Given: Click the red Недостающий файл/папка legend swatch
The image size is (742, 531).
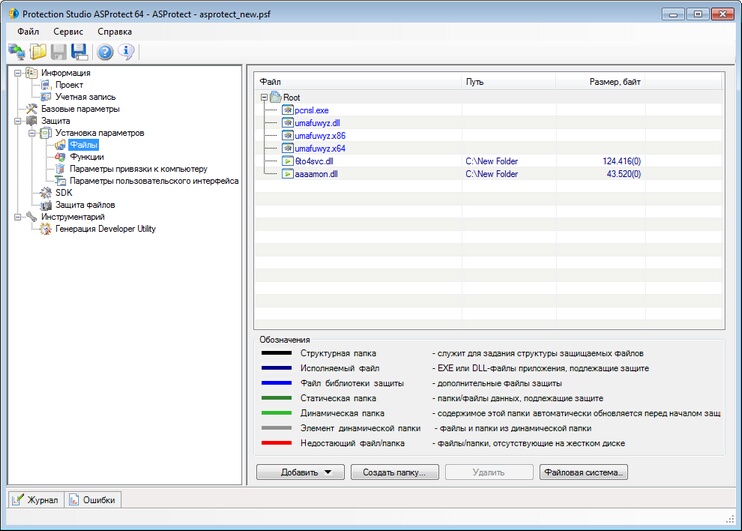Looking at the screenshot, I should point(276,443).
